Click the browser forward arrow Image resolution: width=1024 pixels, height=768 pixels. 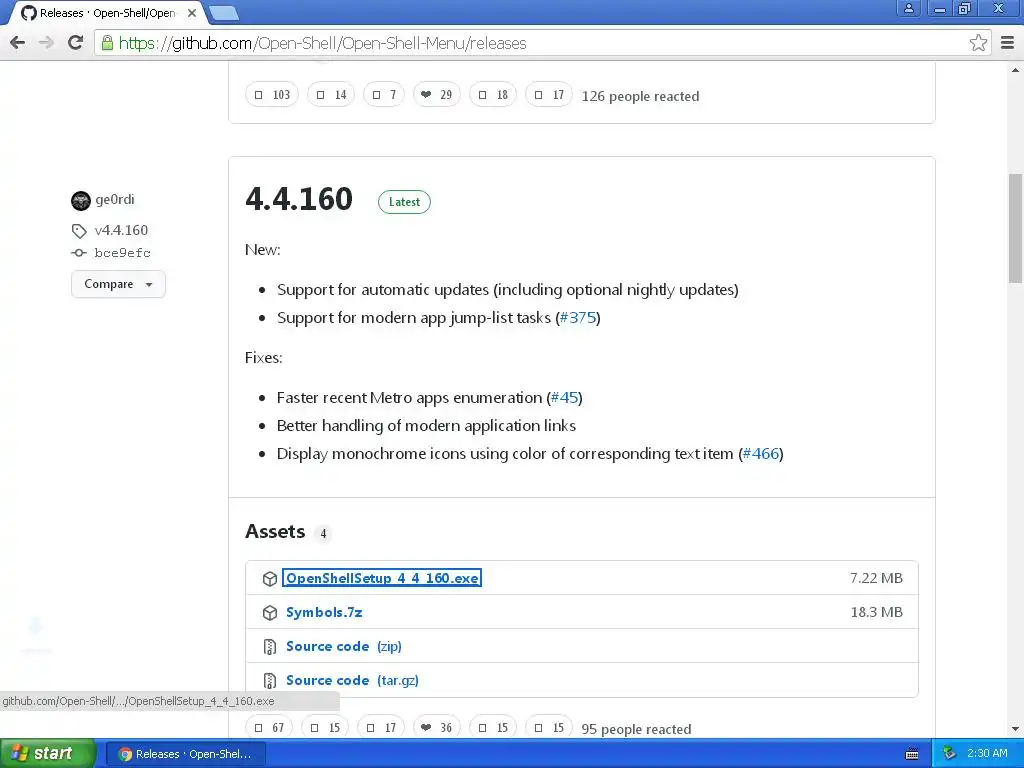pyautogui.click(x=46, y=43)
